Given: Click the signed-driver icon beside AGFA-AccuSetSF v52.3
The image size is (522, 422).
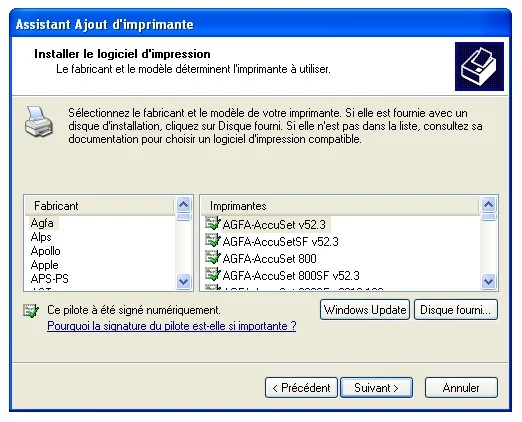Looking at the screenshot, I should [x=212, y=240].
